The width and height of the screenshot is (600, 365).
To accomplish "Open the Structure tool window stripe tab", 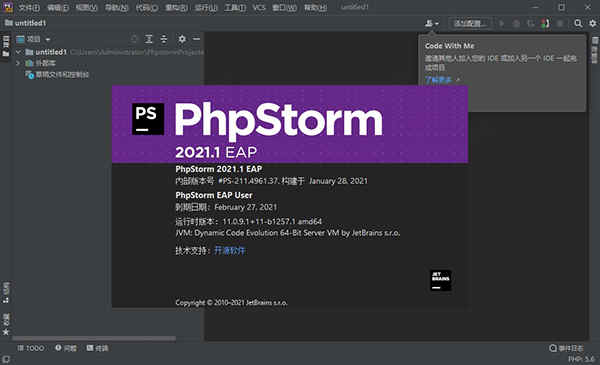I will coord(6,293).
